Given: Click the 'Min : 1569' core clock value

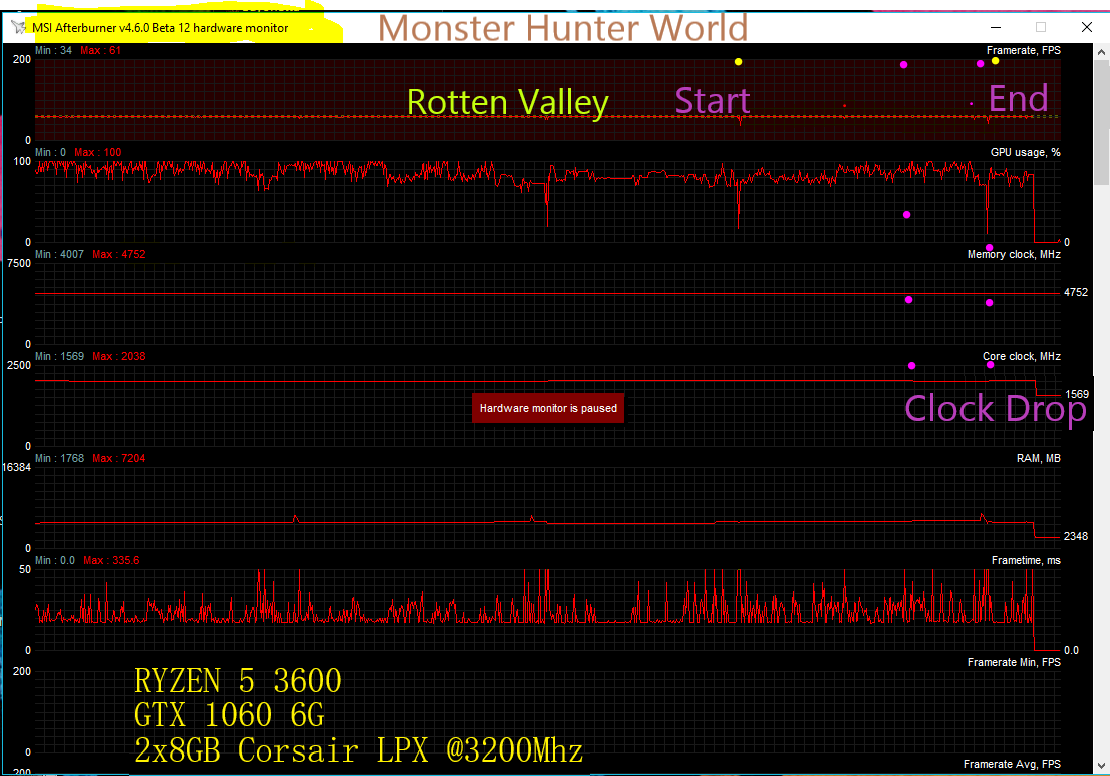Looking at the screenshot, I should pos(59,356).
